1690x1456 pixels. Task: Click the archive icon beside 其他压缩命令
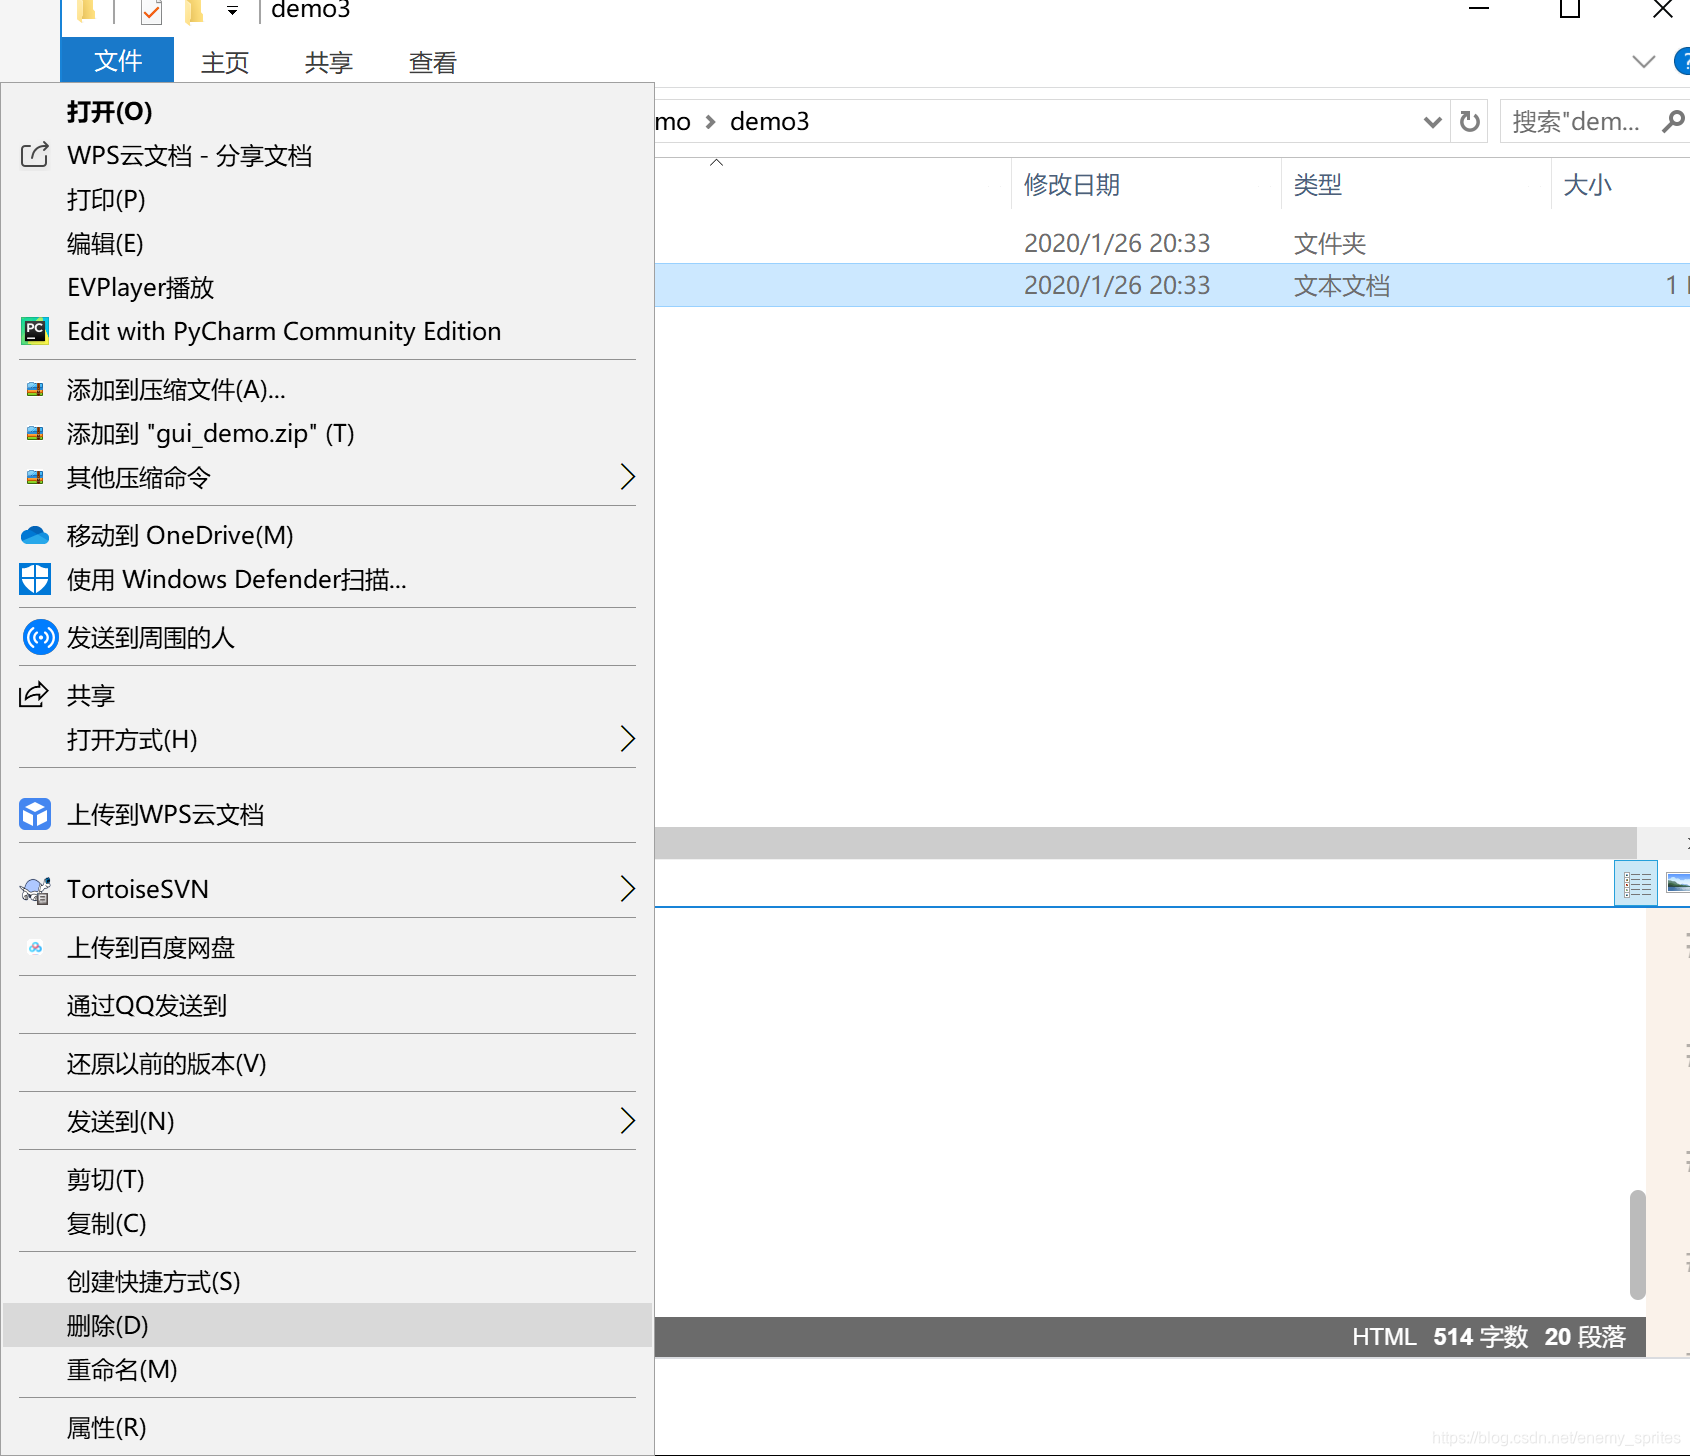tap(35, 477)
